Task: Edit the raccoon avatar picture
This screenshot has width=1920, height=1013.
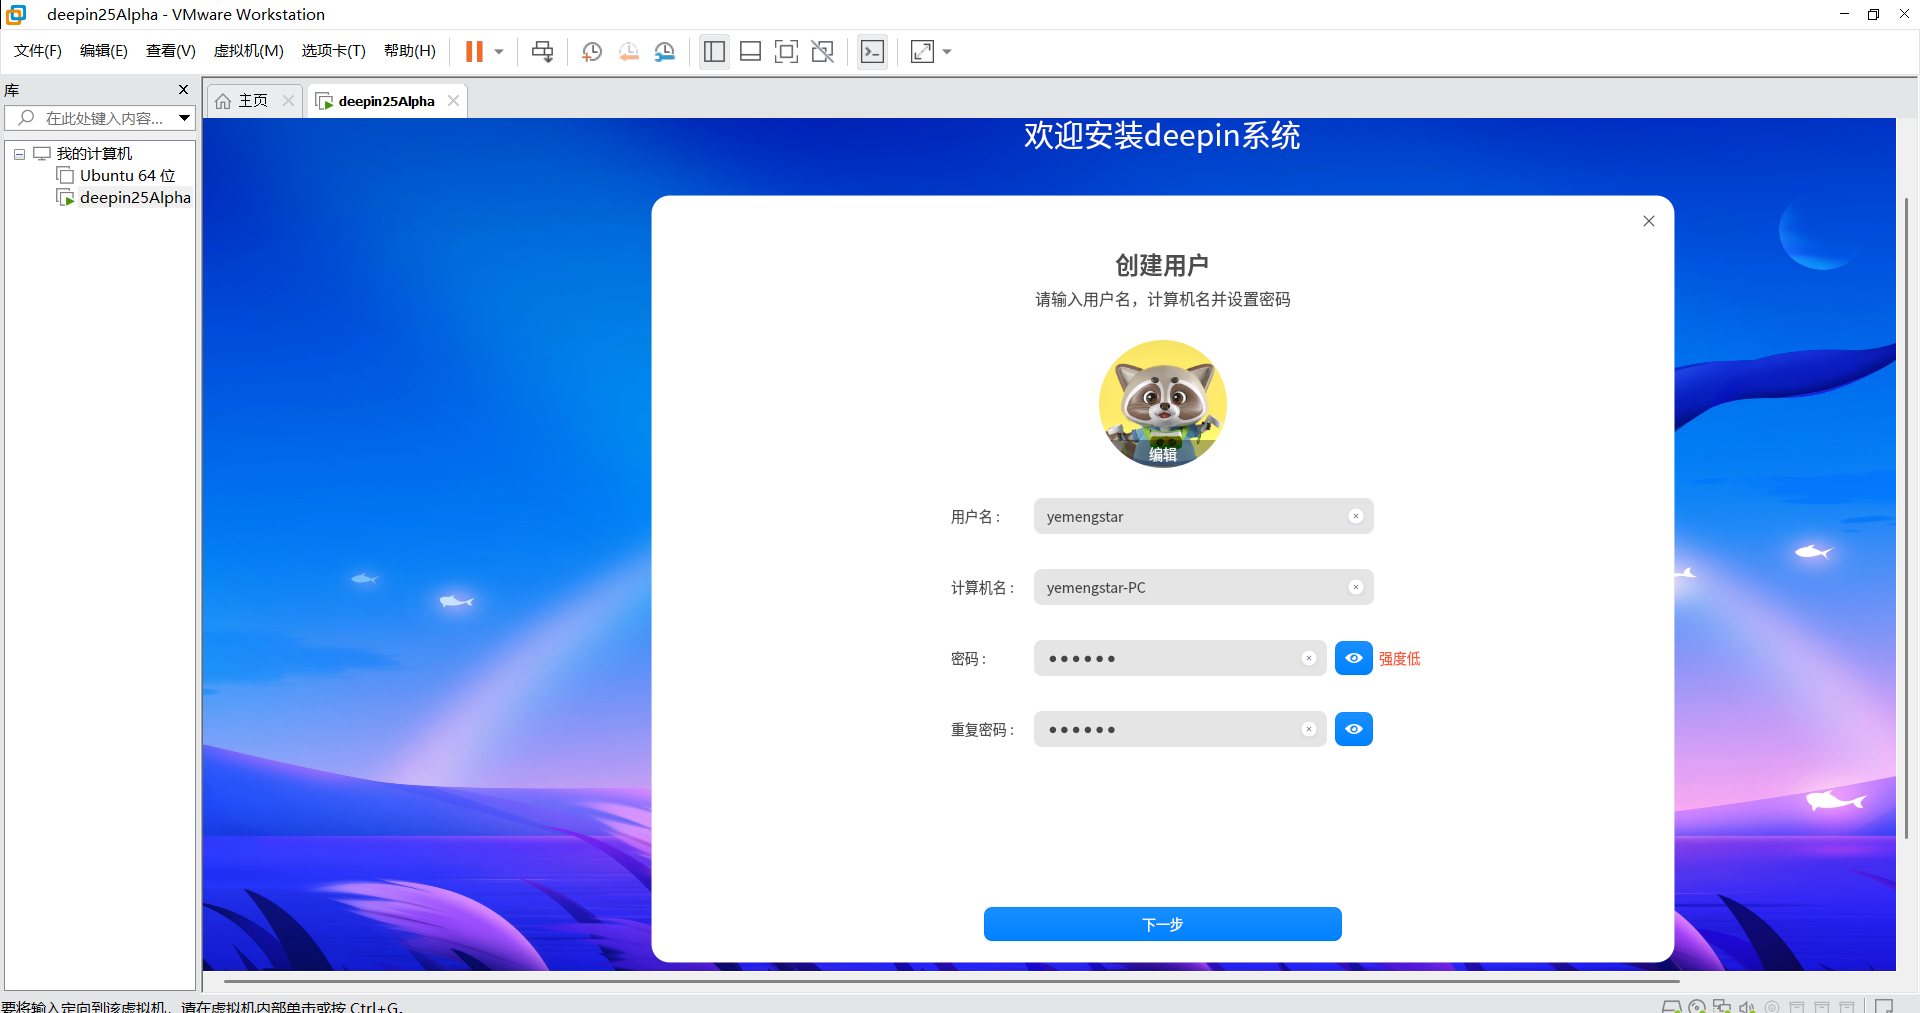Action: coord(1162,454)
